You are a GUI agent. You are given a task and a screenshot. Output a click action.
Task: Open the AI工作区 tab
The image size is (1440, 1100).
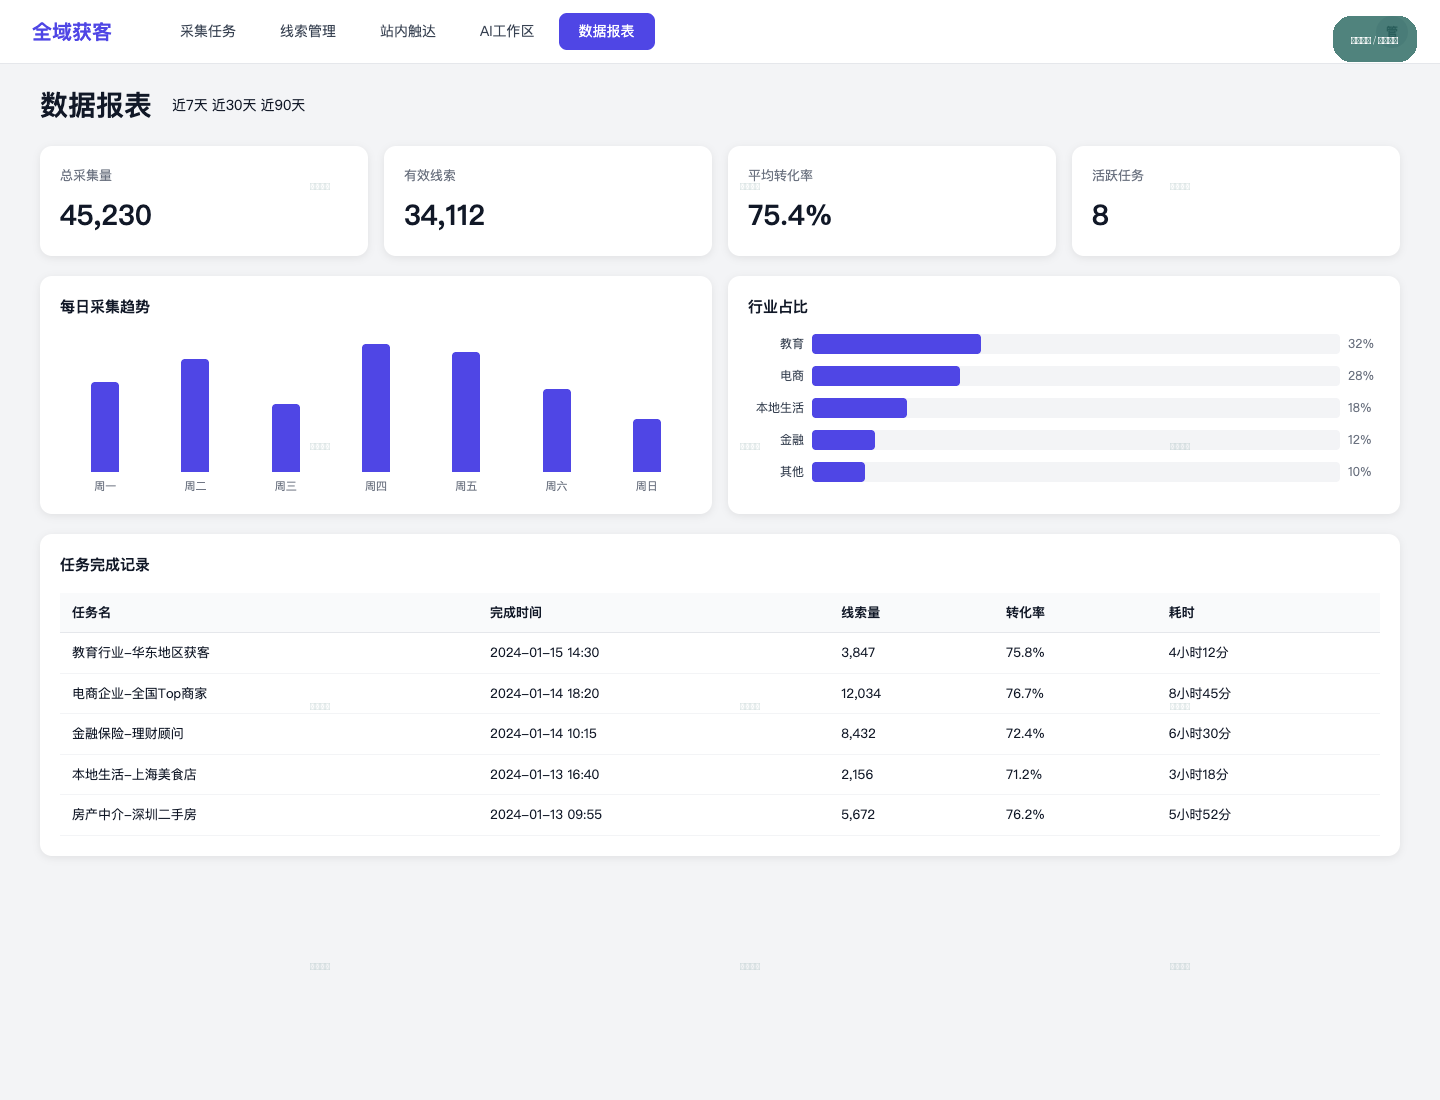click(x=507, y=31)
